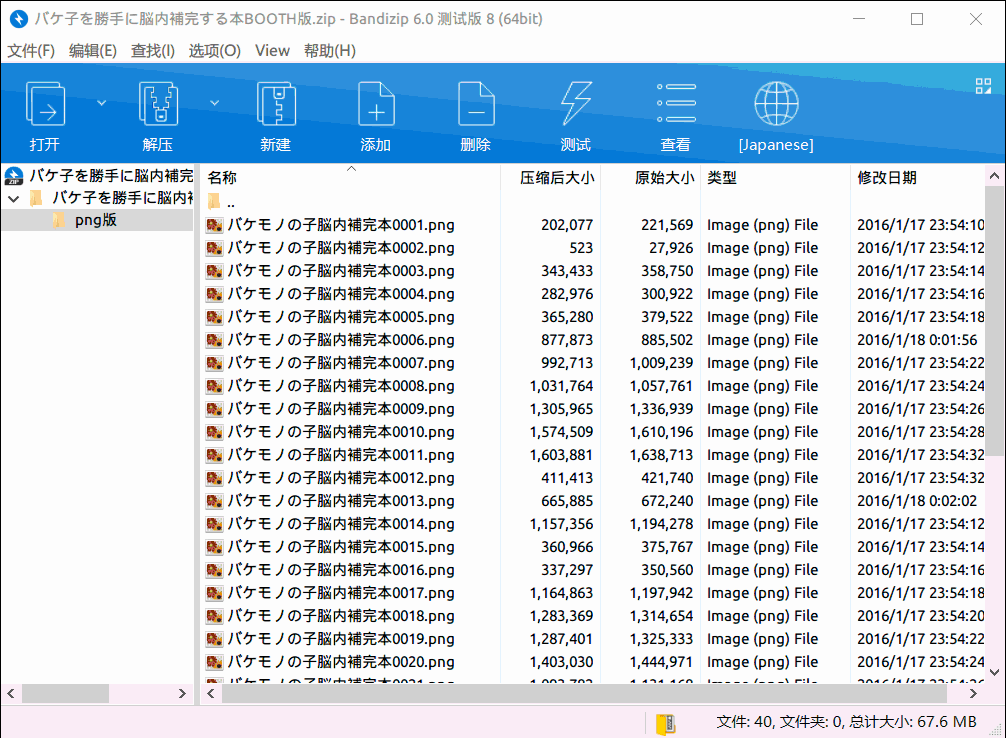Expand the dropdown arrow next to 解压

click(214, 103)
